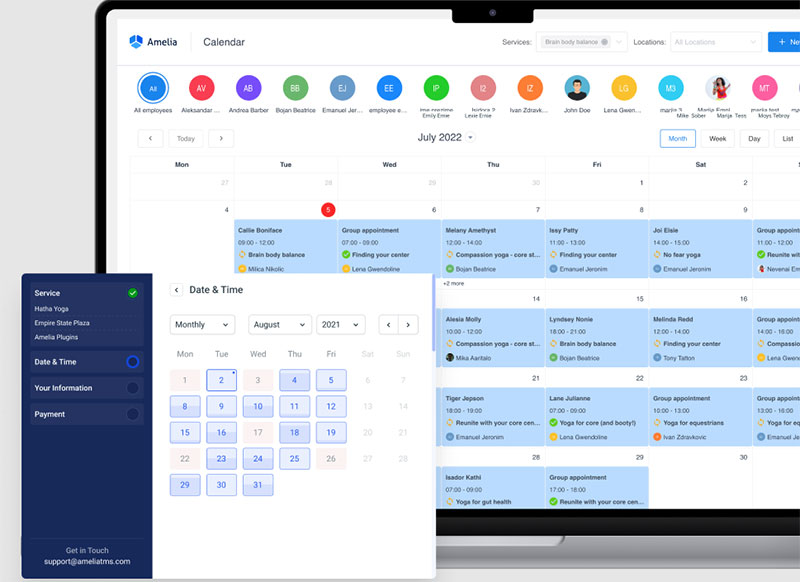The width and height of the screenshot is (800, 582).
Task: Select the All employees avatar
Action: 153,88
